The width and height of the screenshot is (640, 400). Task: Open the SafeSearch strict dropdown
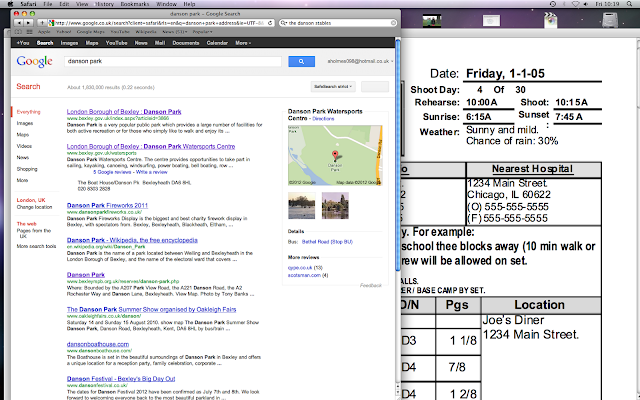point(333,87)
